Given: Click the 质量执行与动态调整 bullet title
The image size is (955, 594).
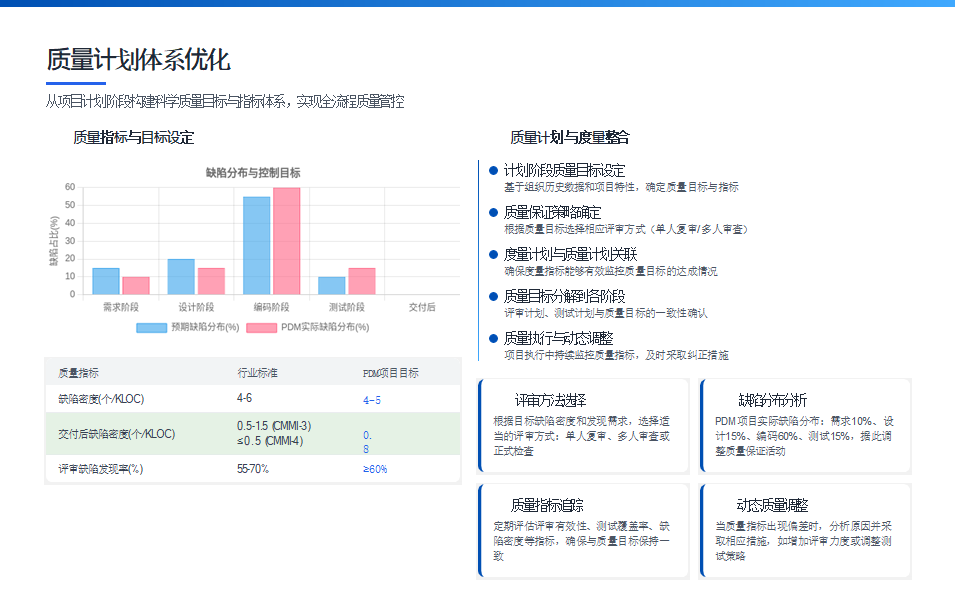Looking at the screenshot, I should click(x=558, y=339).
